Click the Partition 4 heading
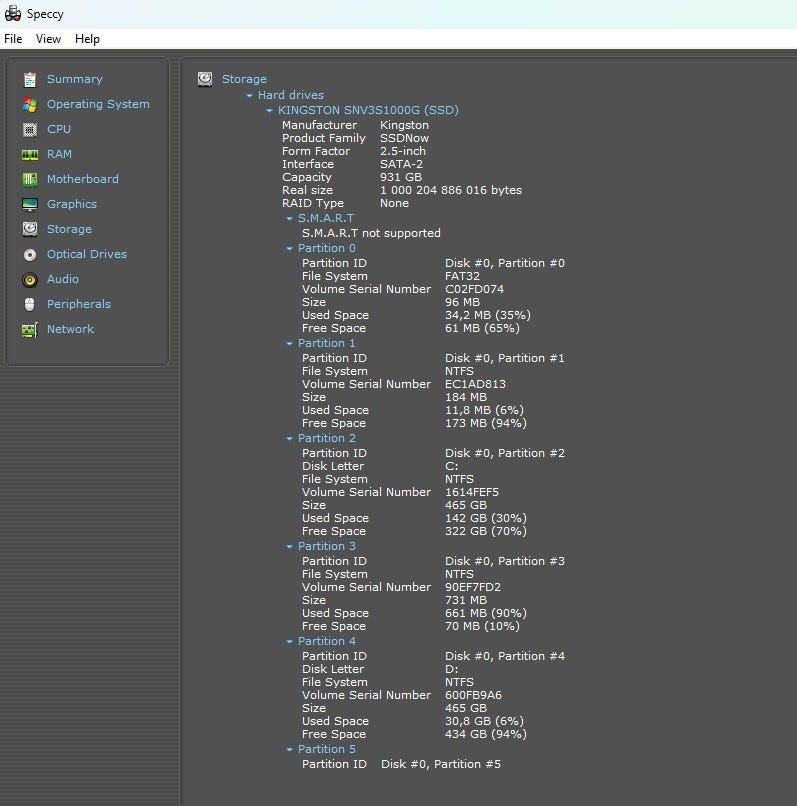The image size is (797, 806). tap(326, 641)
